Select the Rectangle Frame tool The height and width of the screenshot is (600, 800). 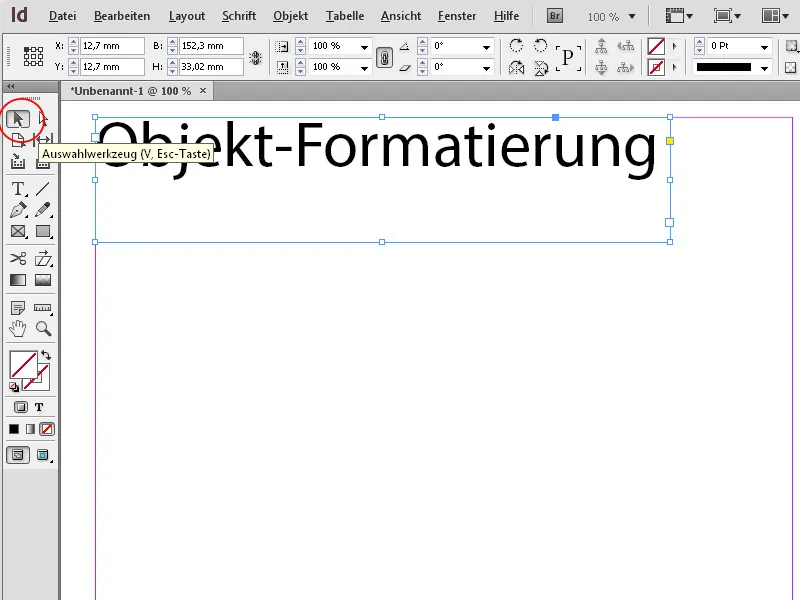(x=18, y=231)
